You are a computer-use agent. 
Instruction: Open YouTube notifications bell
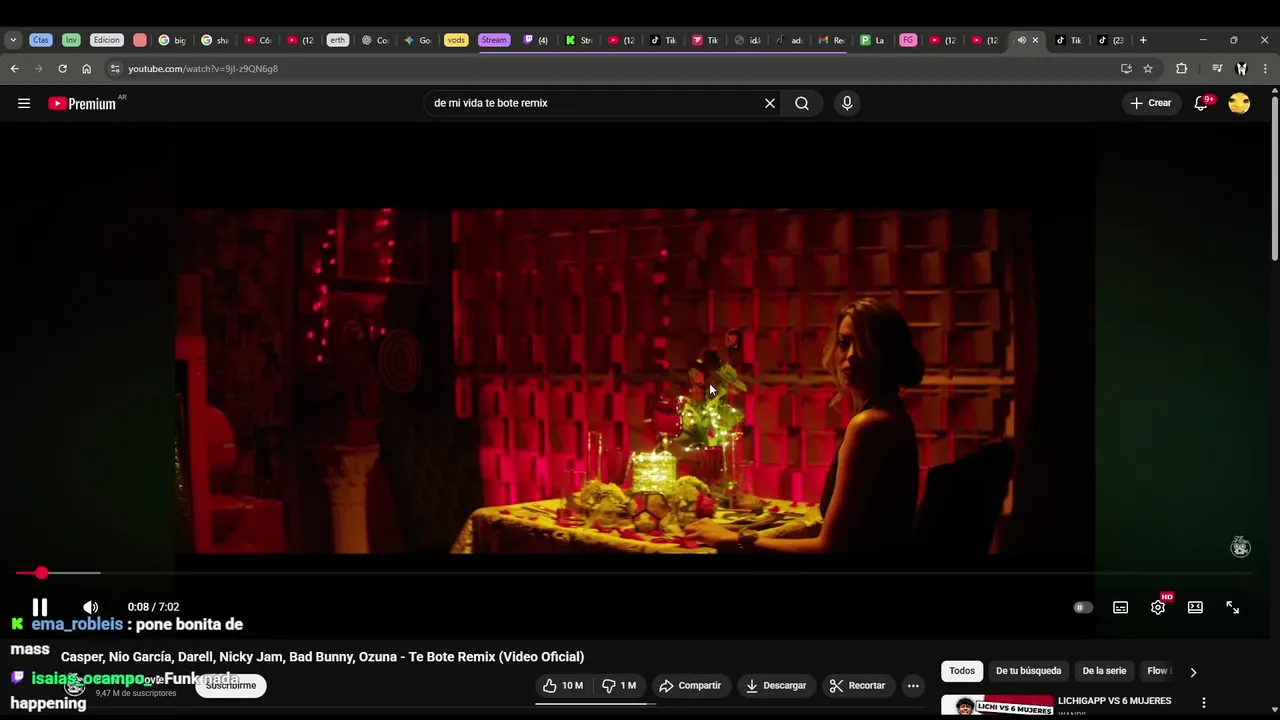tap(1202, 103)
